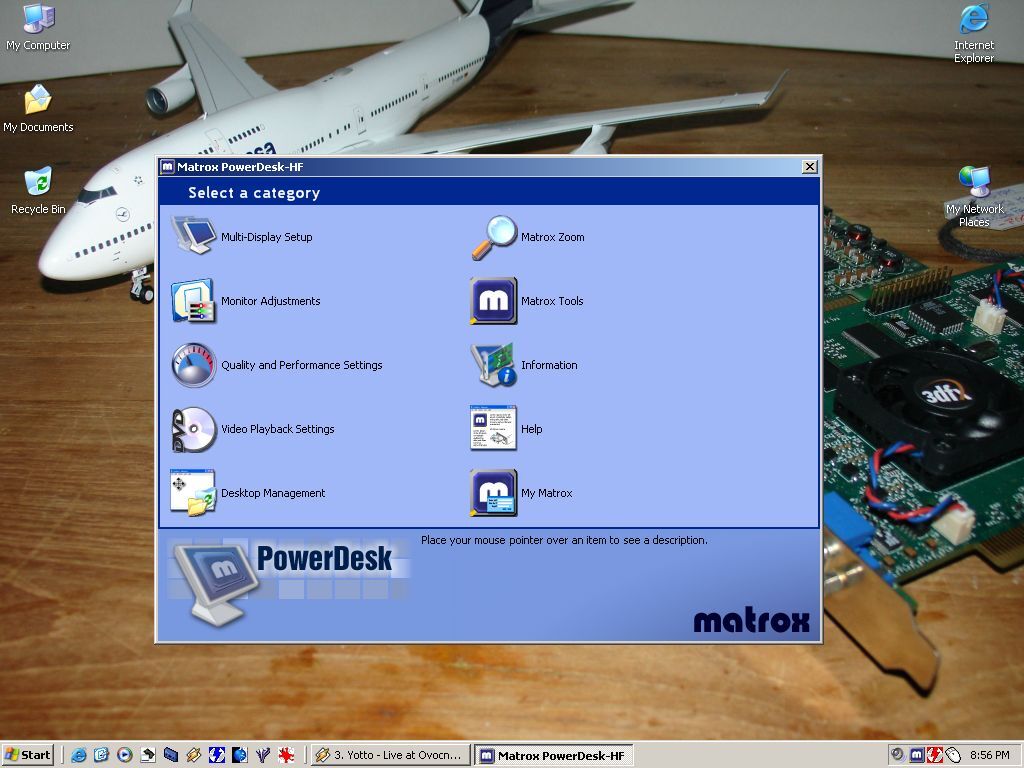Select Internet Explorer desktop icon
1024x768 pixels.
tap(974, 34)
